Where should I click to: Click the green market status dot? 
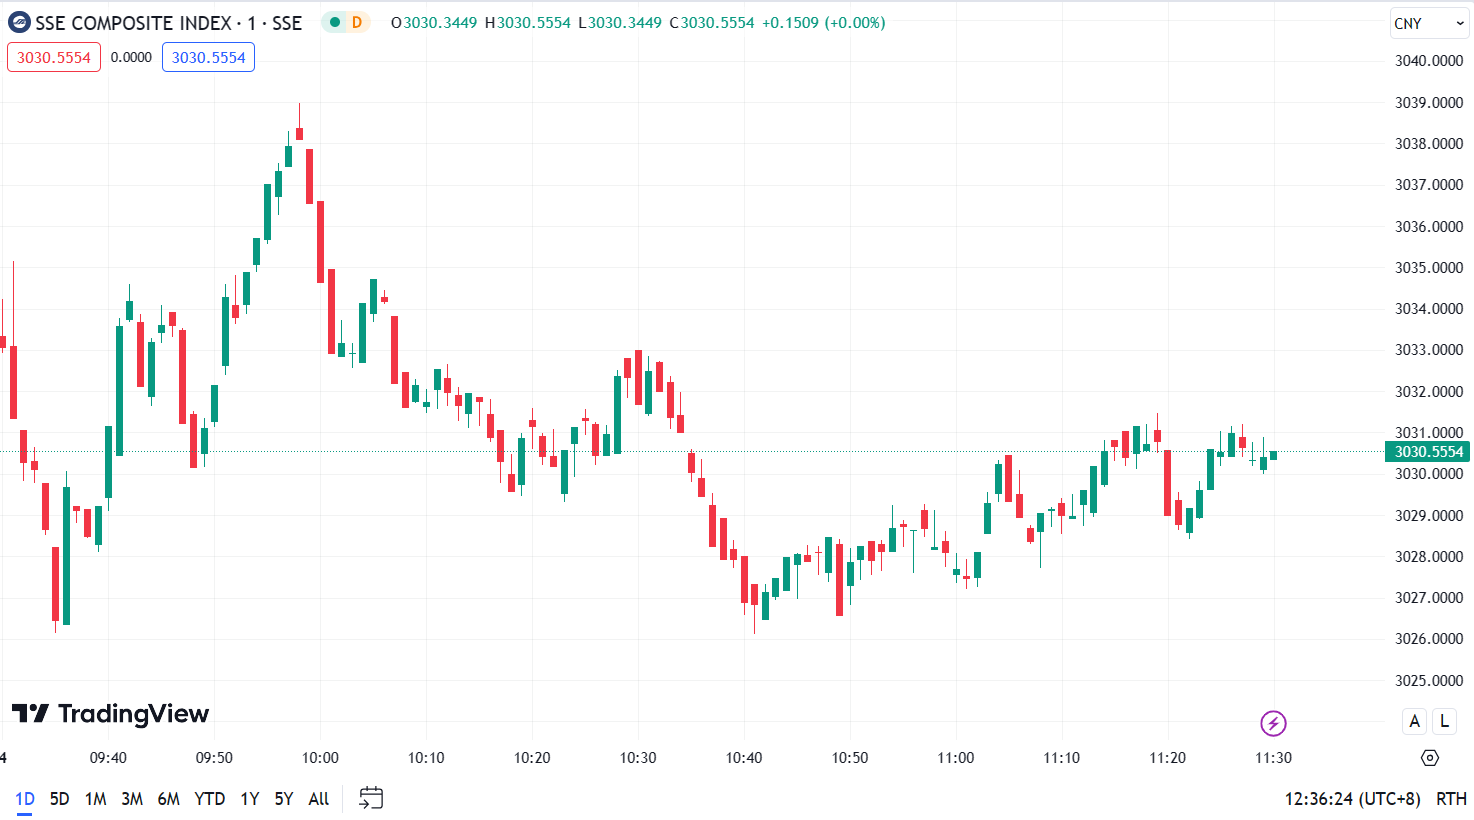point(335,23)
